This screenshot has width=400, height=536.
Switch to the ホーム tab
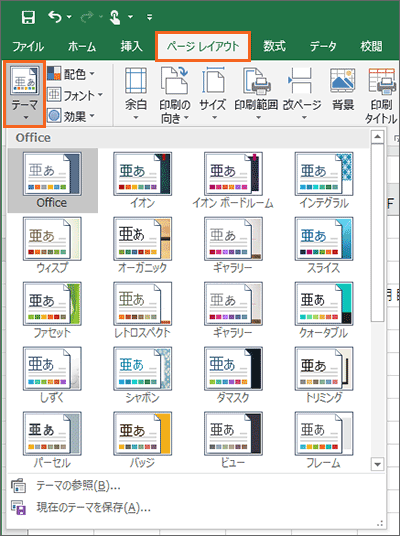pos(82,46)
